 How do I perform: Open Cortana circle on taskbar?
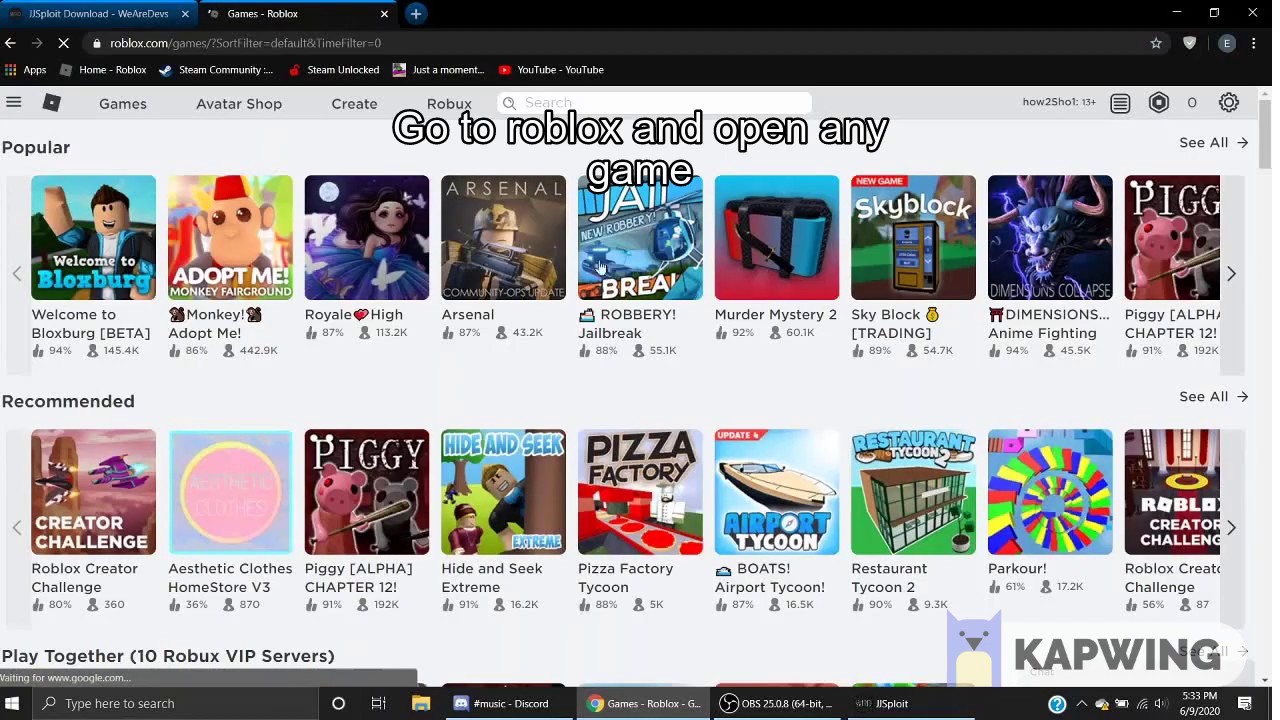click(338, 703)
